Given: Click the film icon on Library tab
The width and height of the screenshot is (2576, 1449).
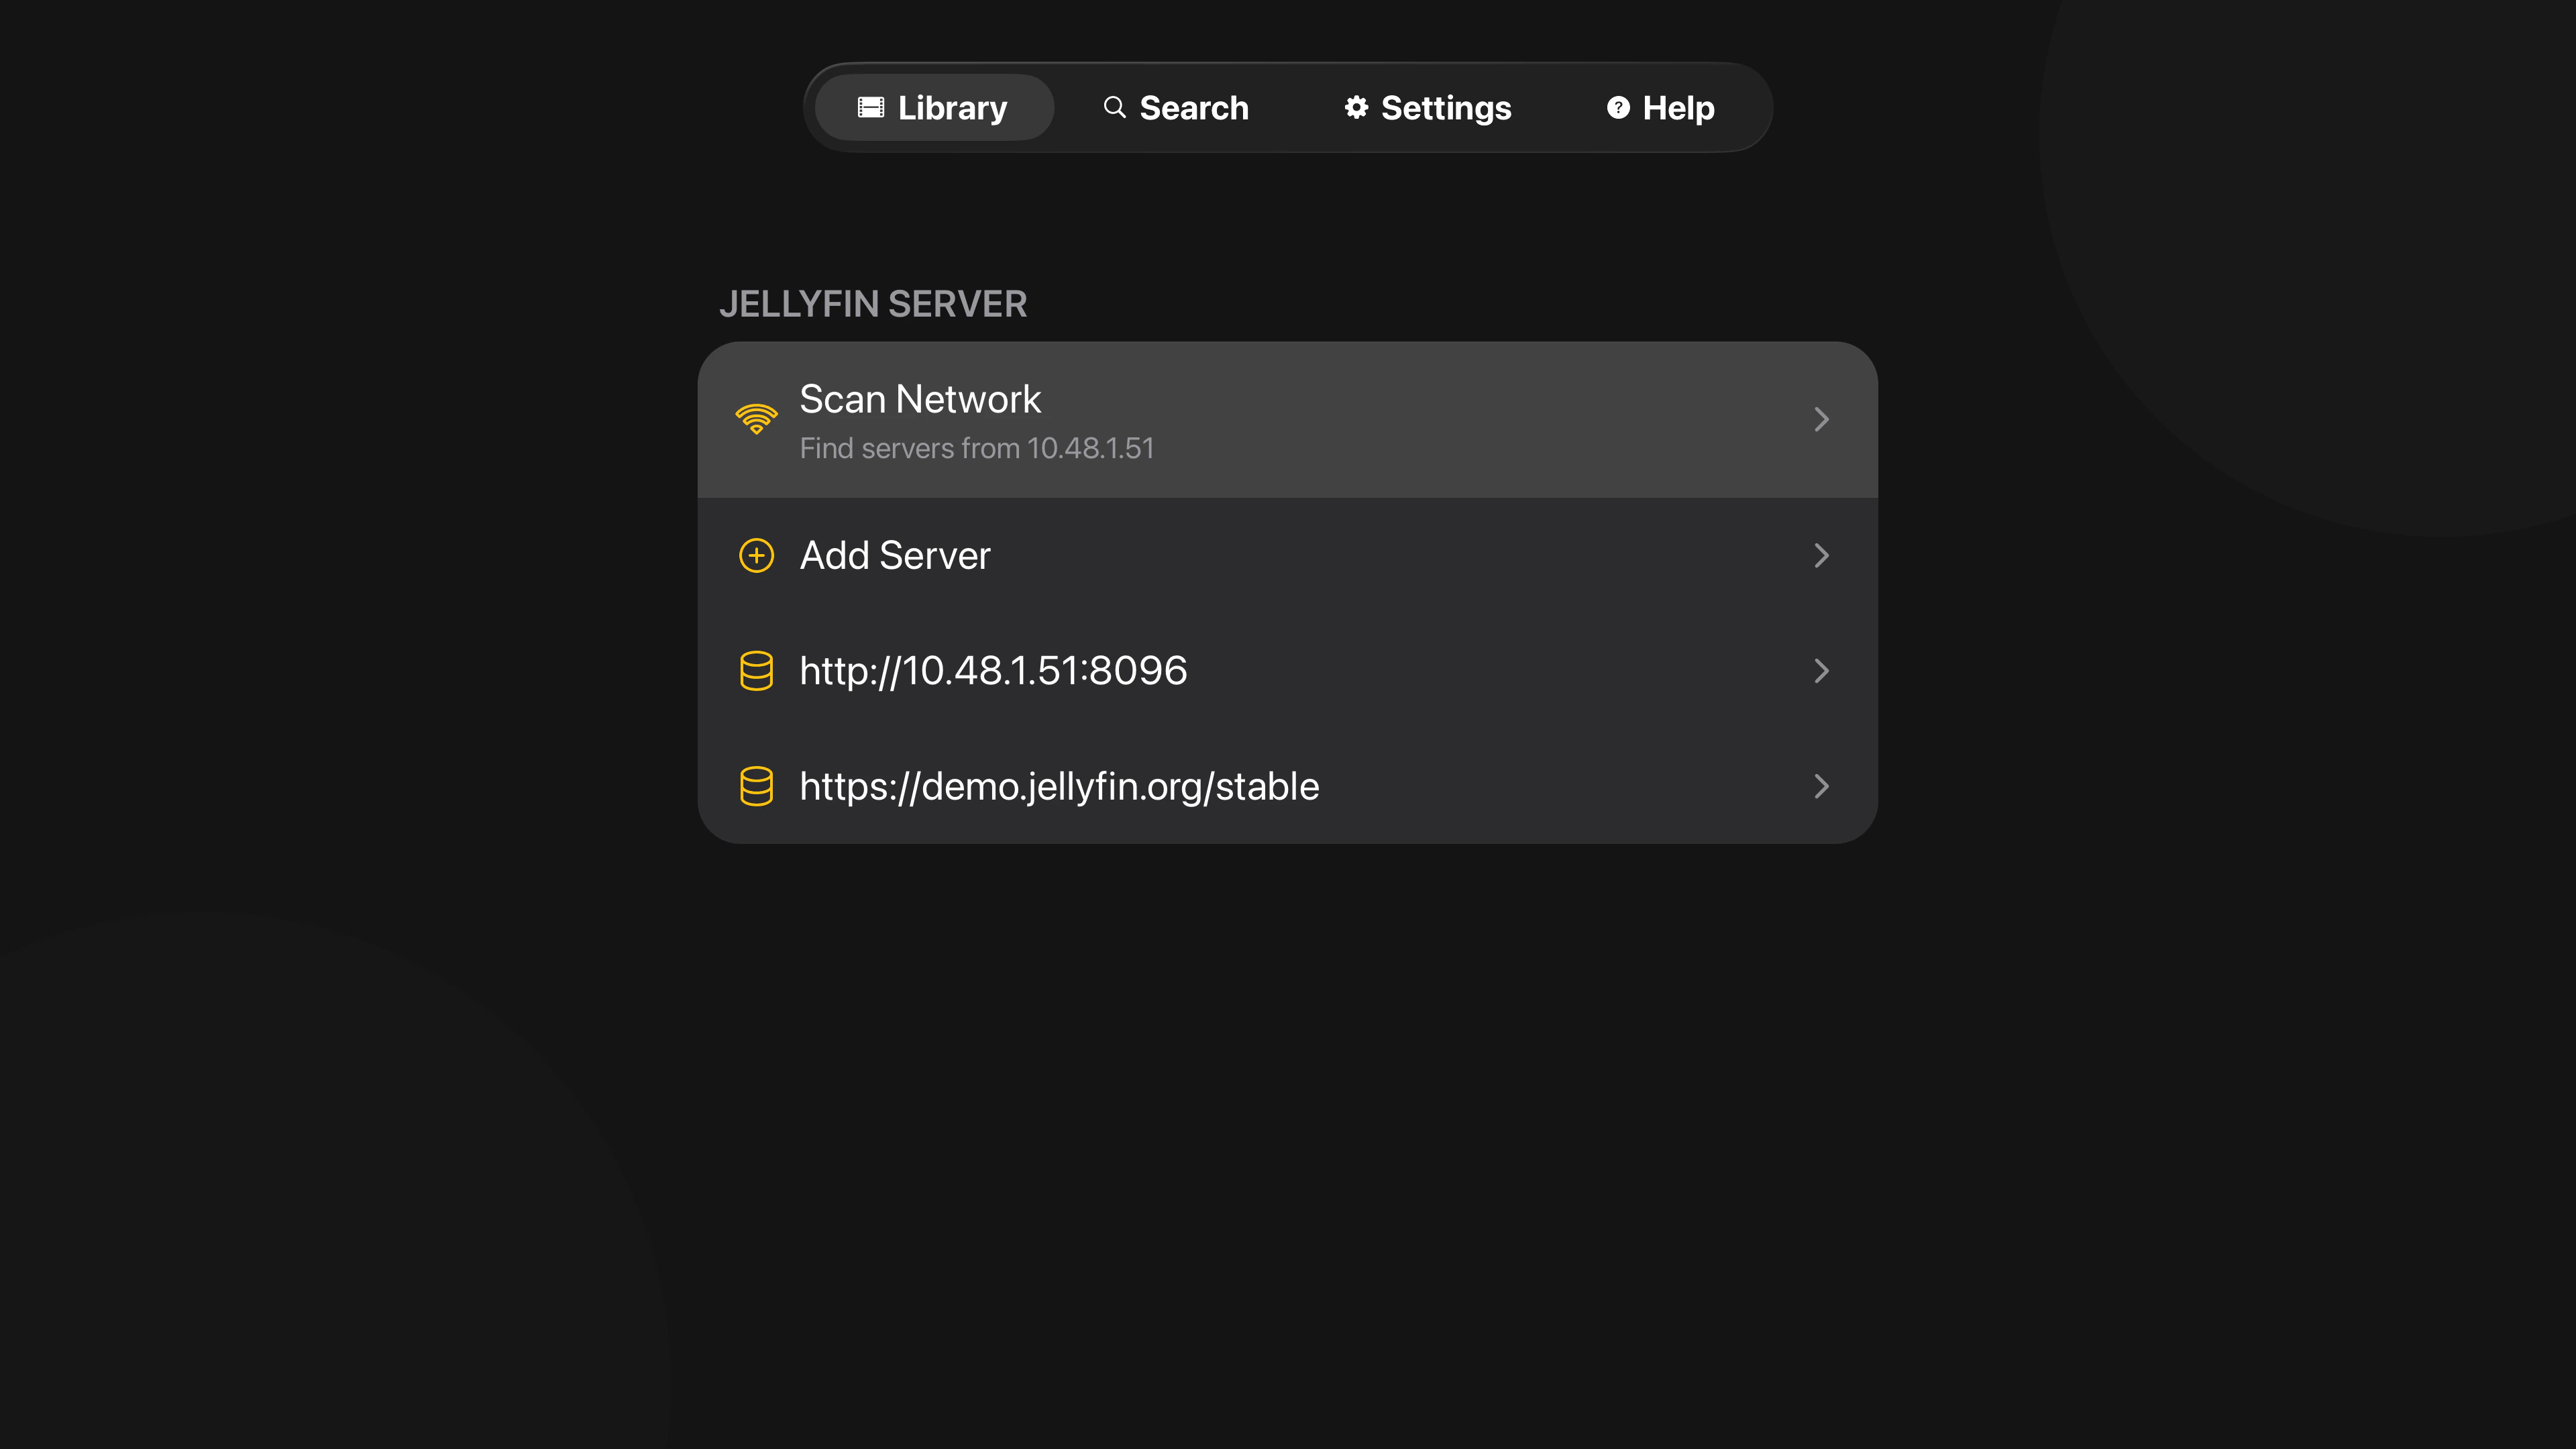Looking at the screenshot, I should (871, 107).
